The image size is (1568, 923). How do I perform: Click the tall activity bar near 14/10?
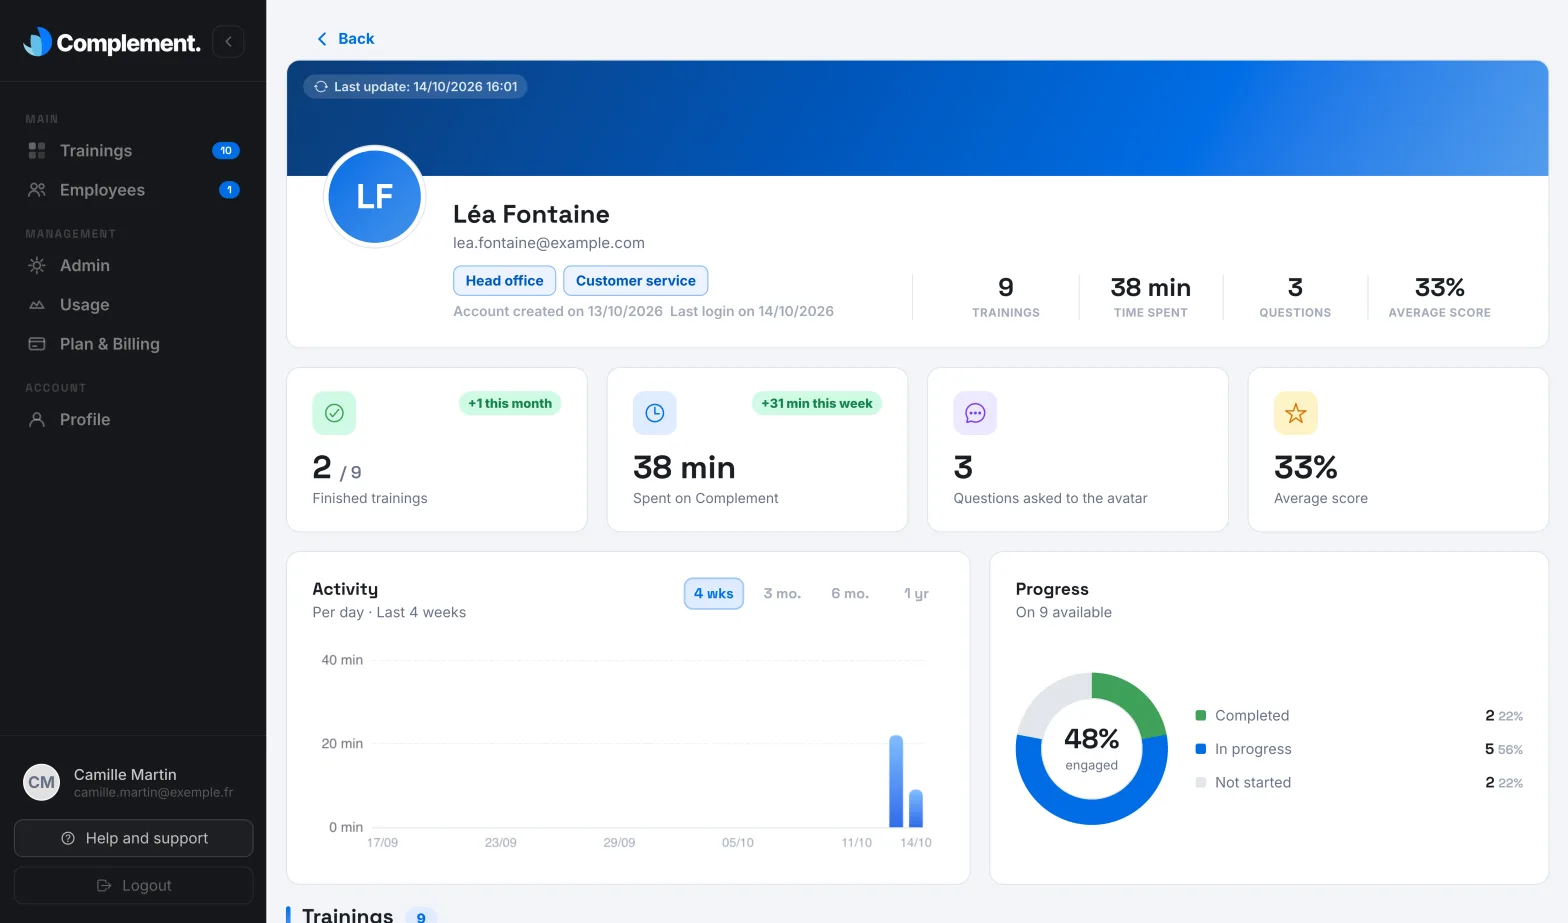(896, 781)
